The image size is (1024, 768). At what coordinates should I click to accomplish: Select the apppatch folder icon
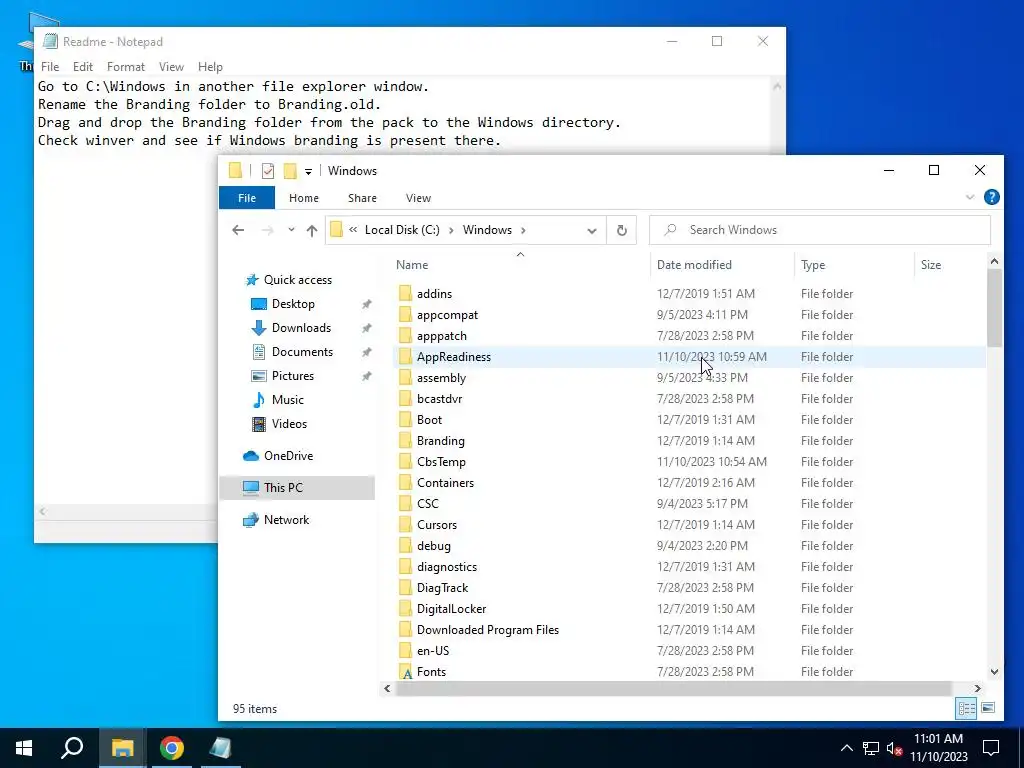coord(406,335)
